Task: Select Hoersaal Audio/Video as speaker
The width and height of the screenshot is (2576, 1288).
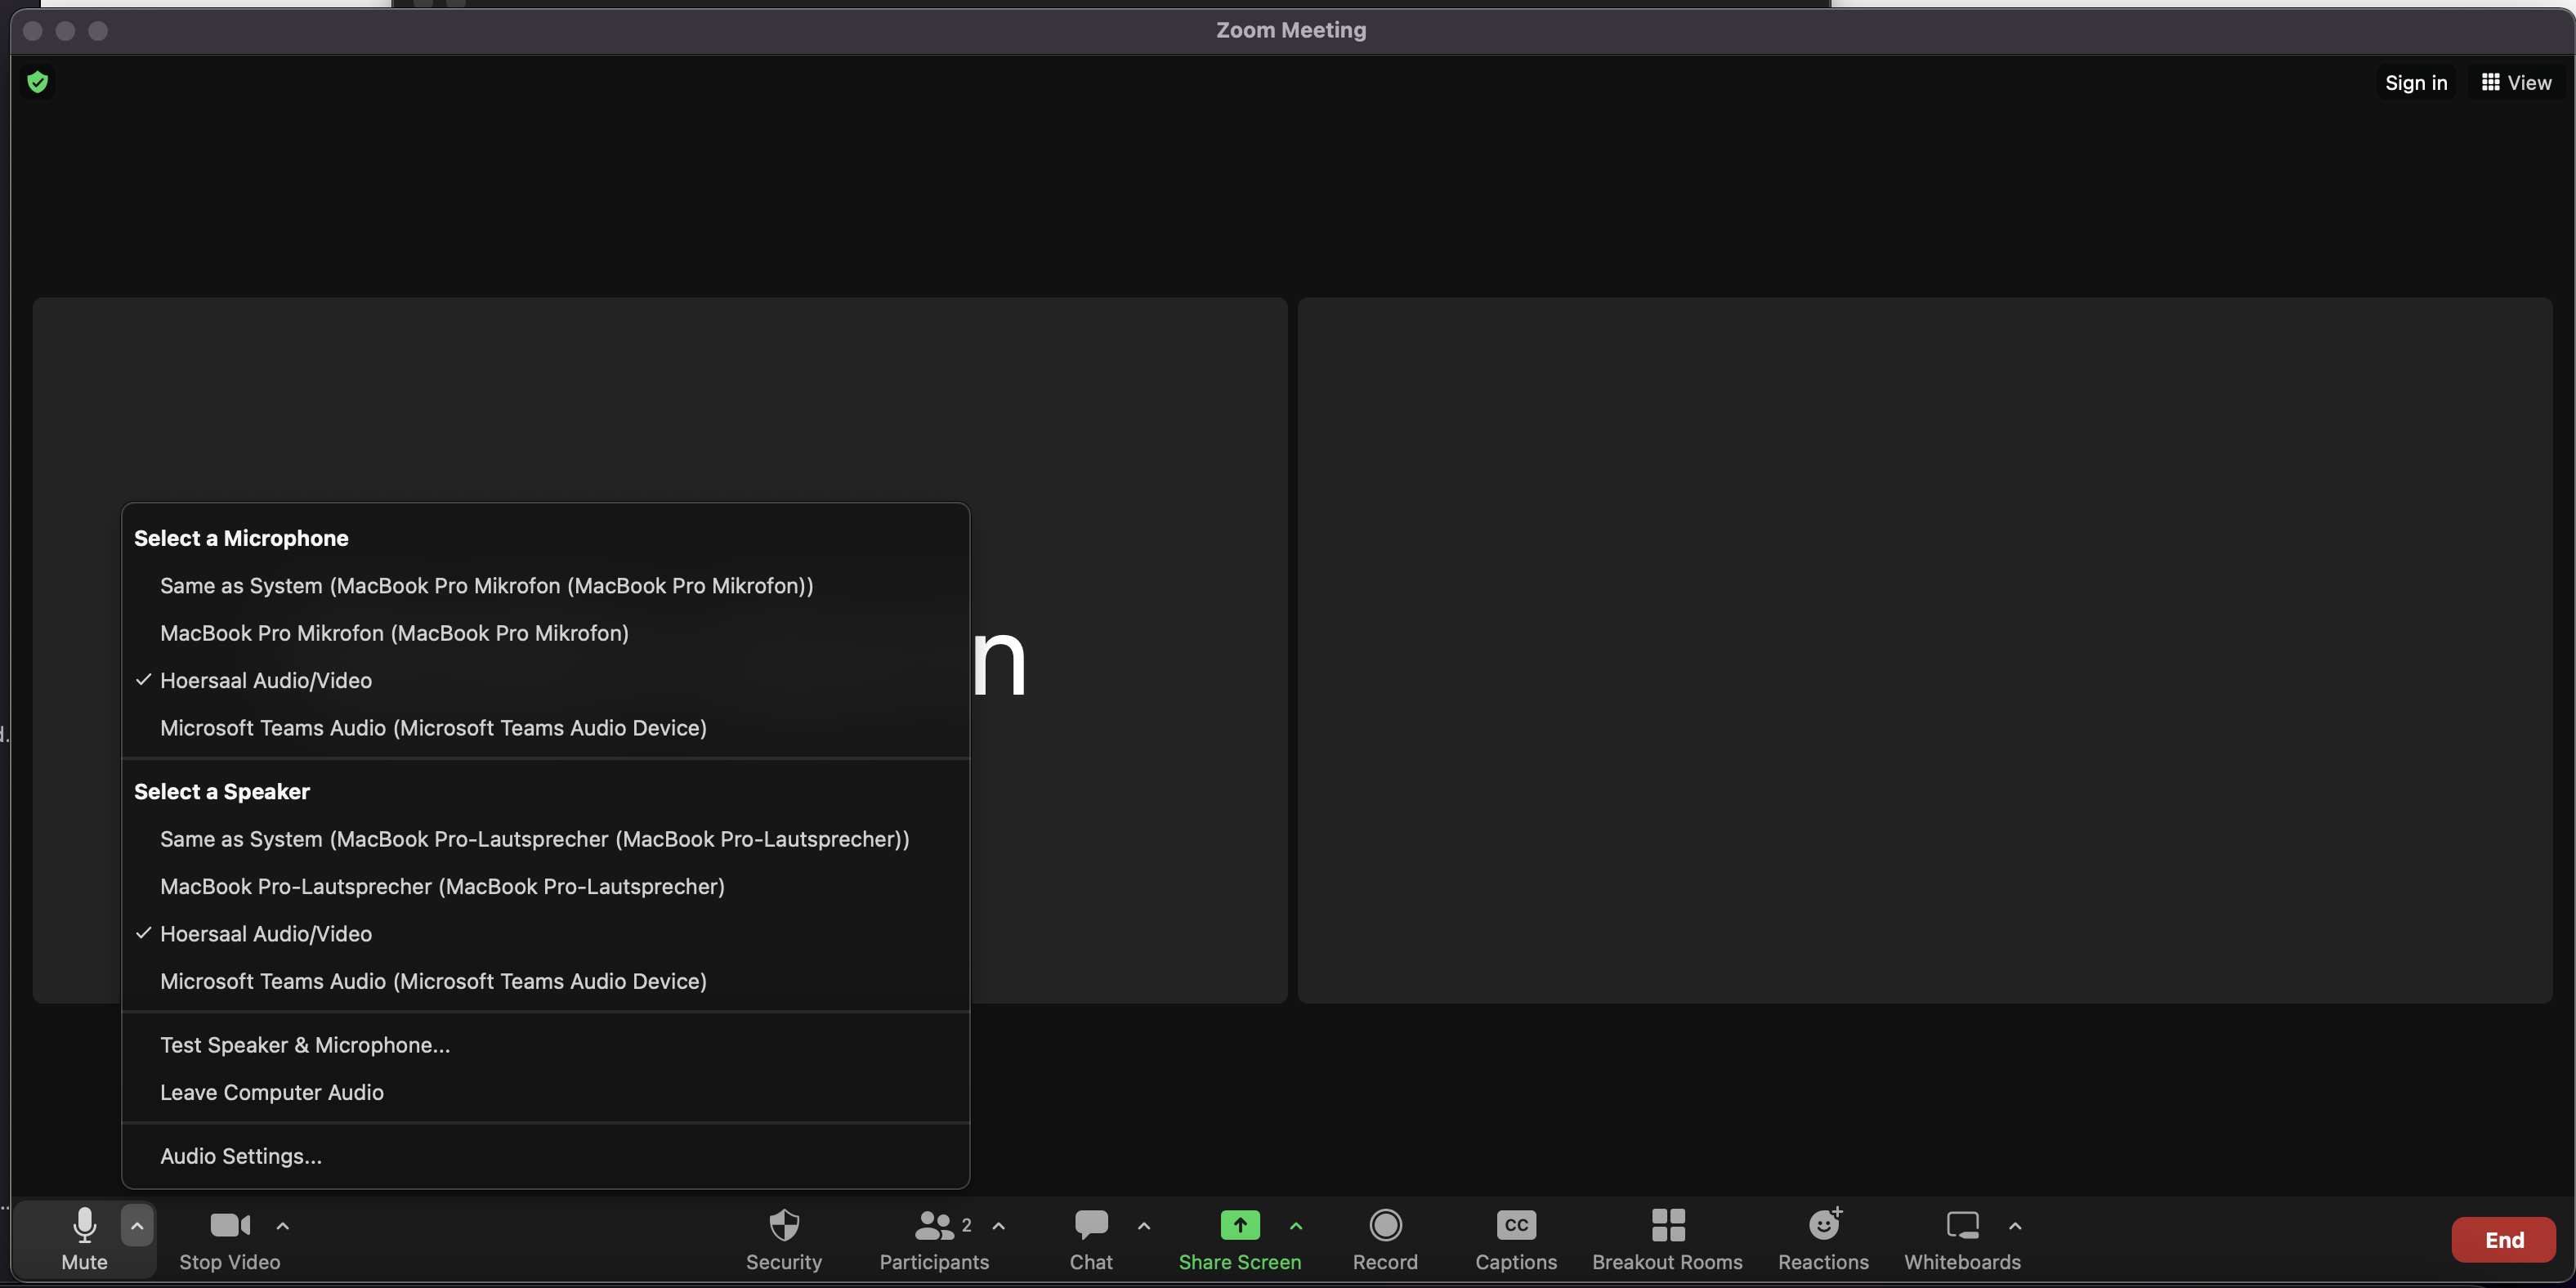Action: point(546,934)
